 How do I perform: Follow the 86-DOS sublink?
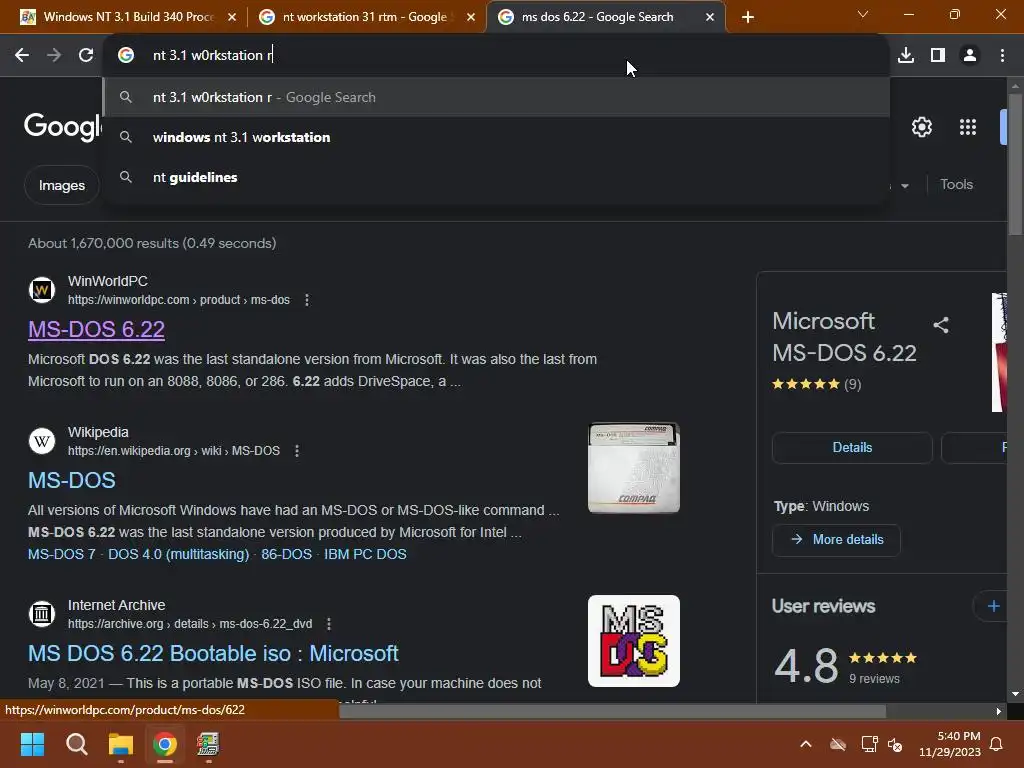coord(286,554)
